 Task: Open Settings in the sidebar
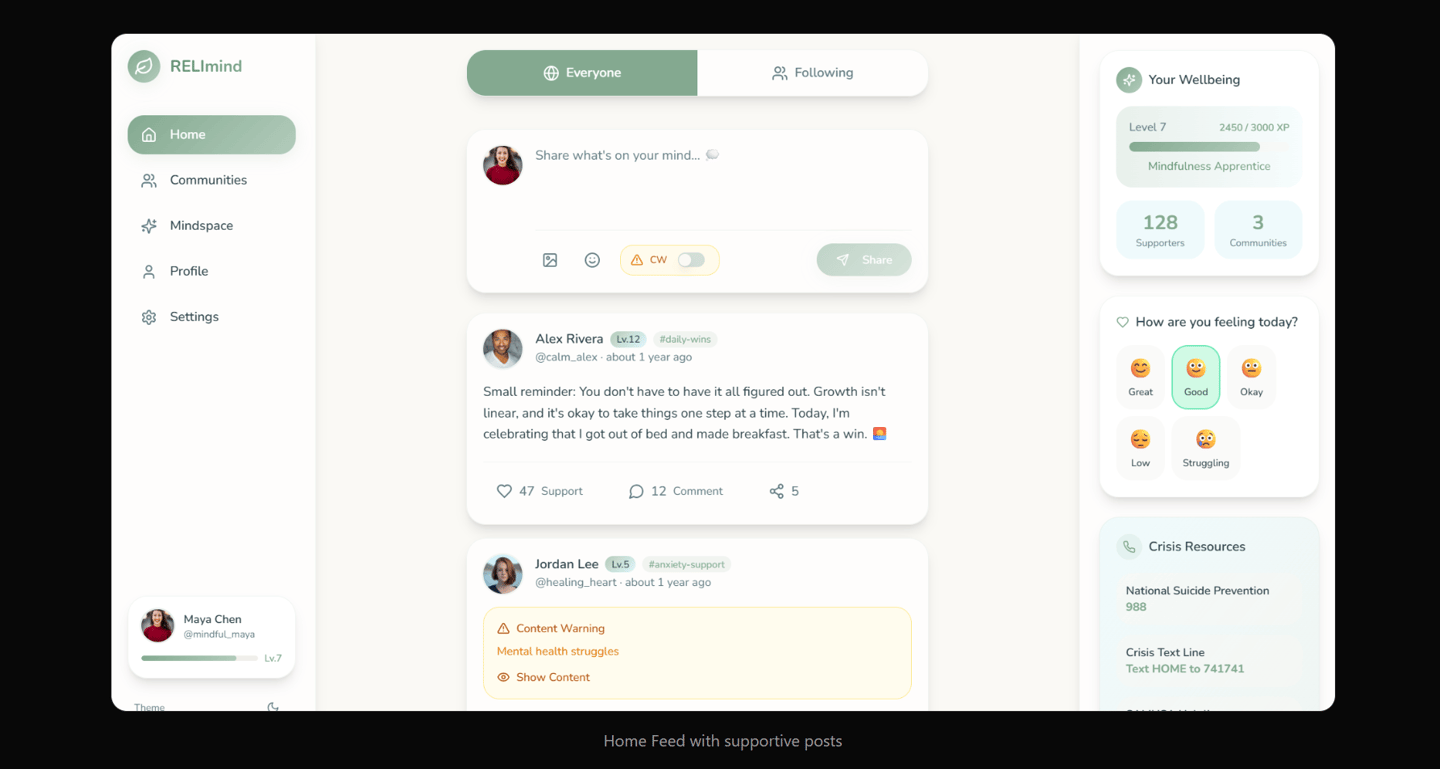[211, 317]
